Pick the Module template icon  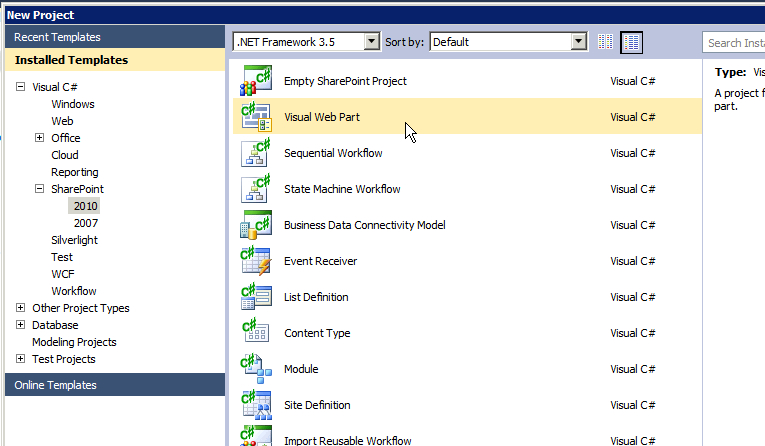256,369
